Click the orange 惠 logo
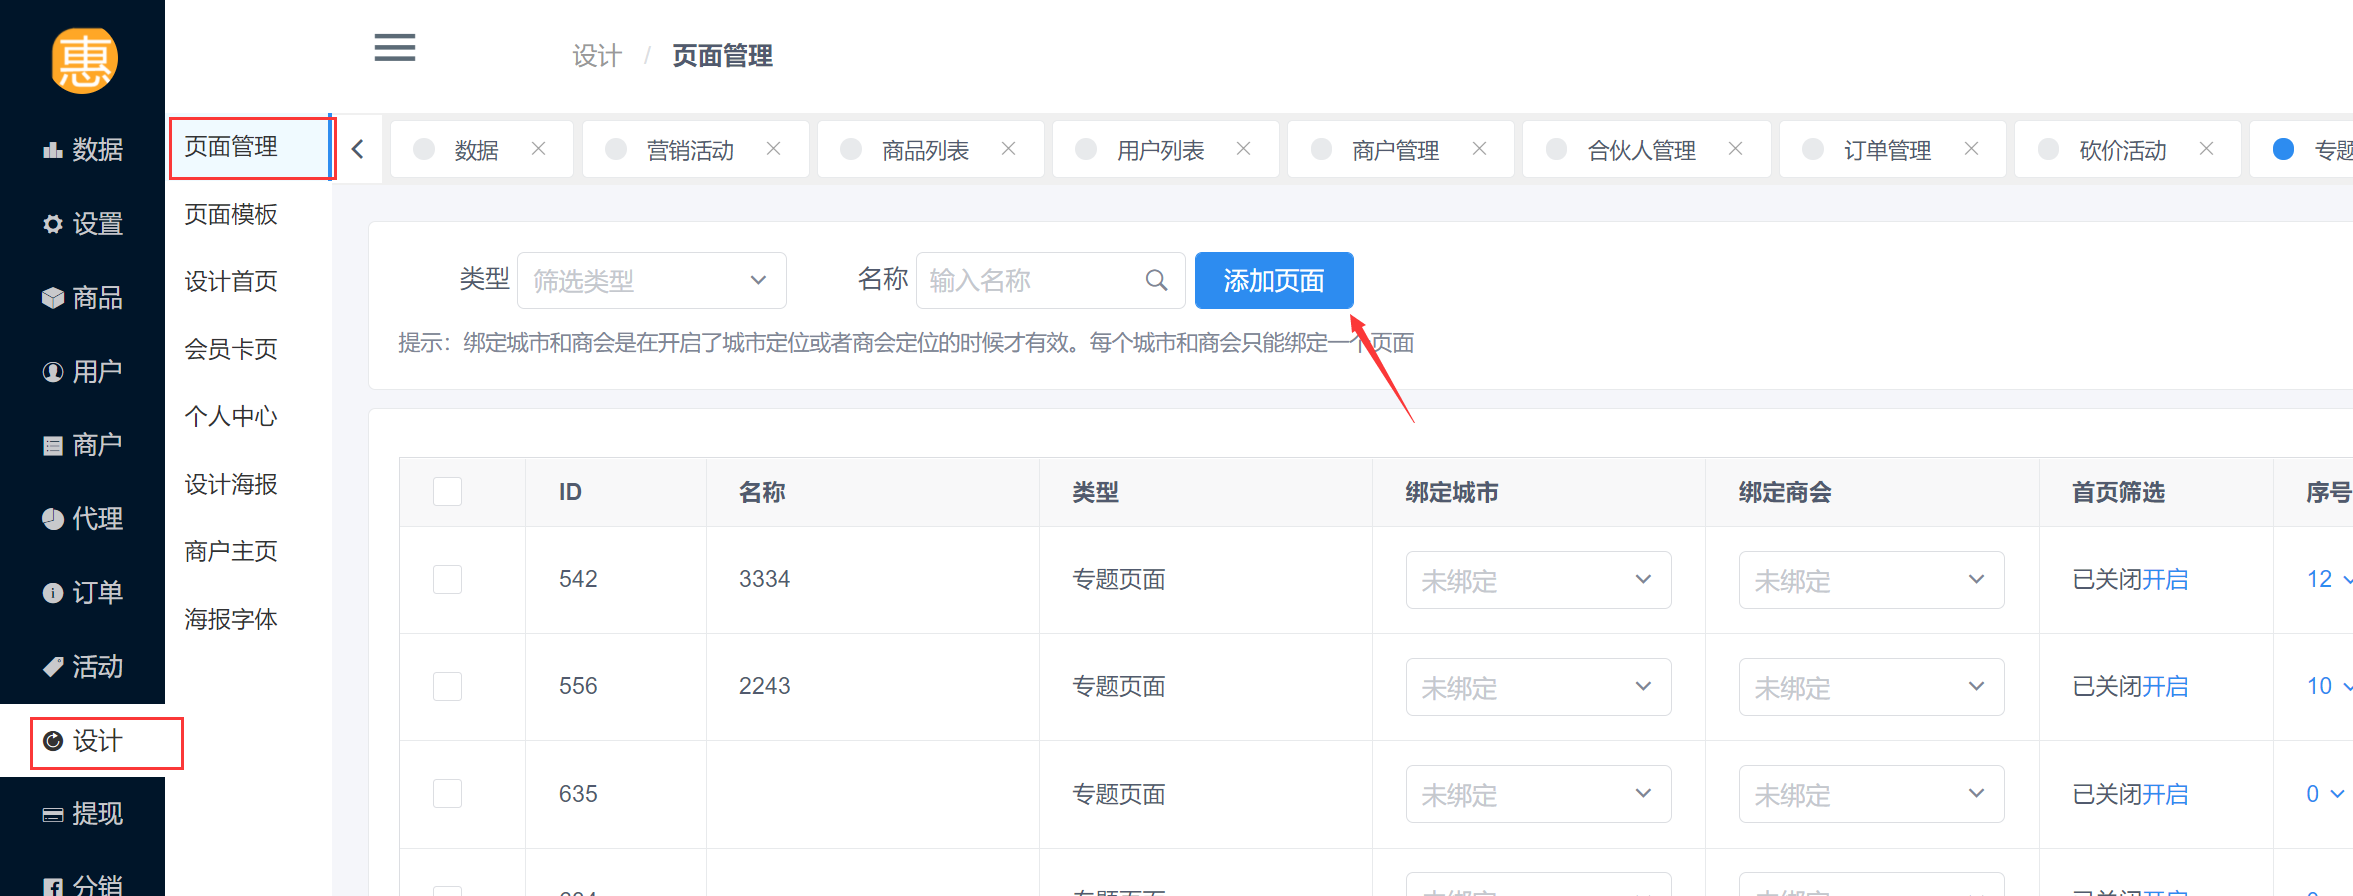Screen dimensions: 2353x896 (85, 61)
